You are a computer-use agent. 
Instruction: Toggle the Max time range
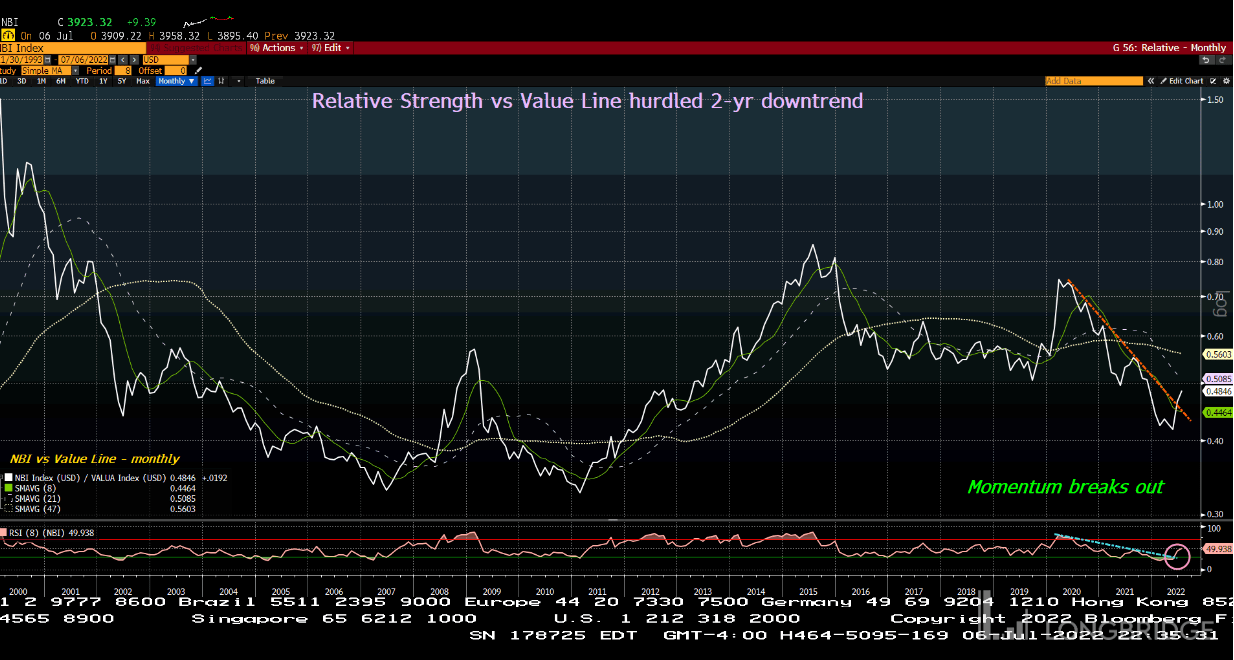click(143, 81)
